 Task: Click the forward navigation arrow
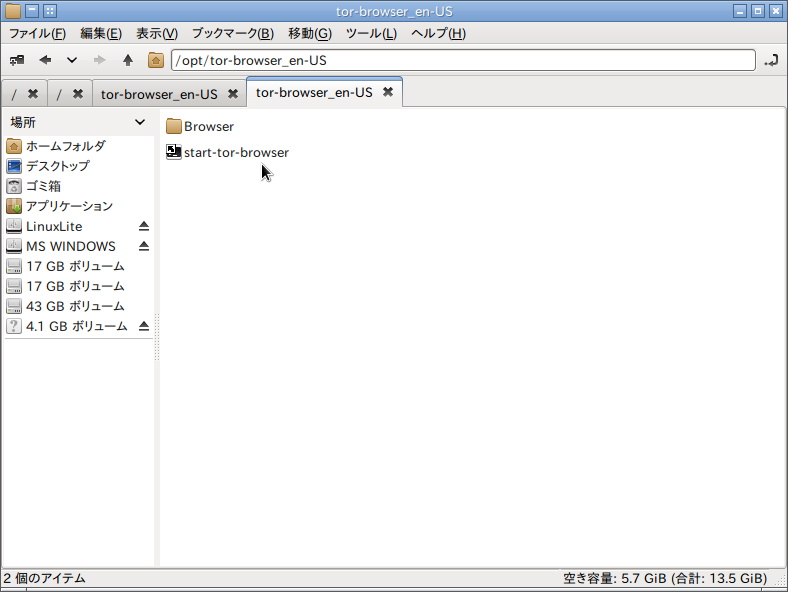(x=100, y=60)
